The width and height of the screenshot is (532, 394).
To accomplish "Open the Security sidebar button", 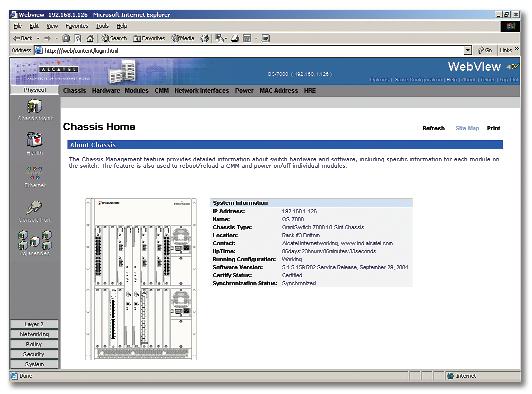I will coord(34,354).
